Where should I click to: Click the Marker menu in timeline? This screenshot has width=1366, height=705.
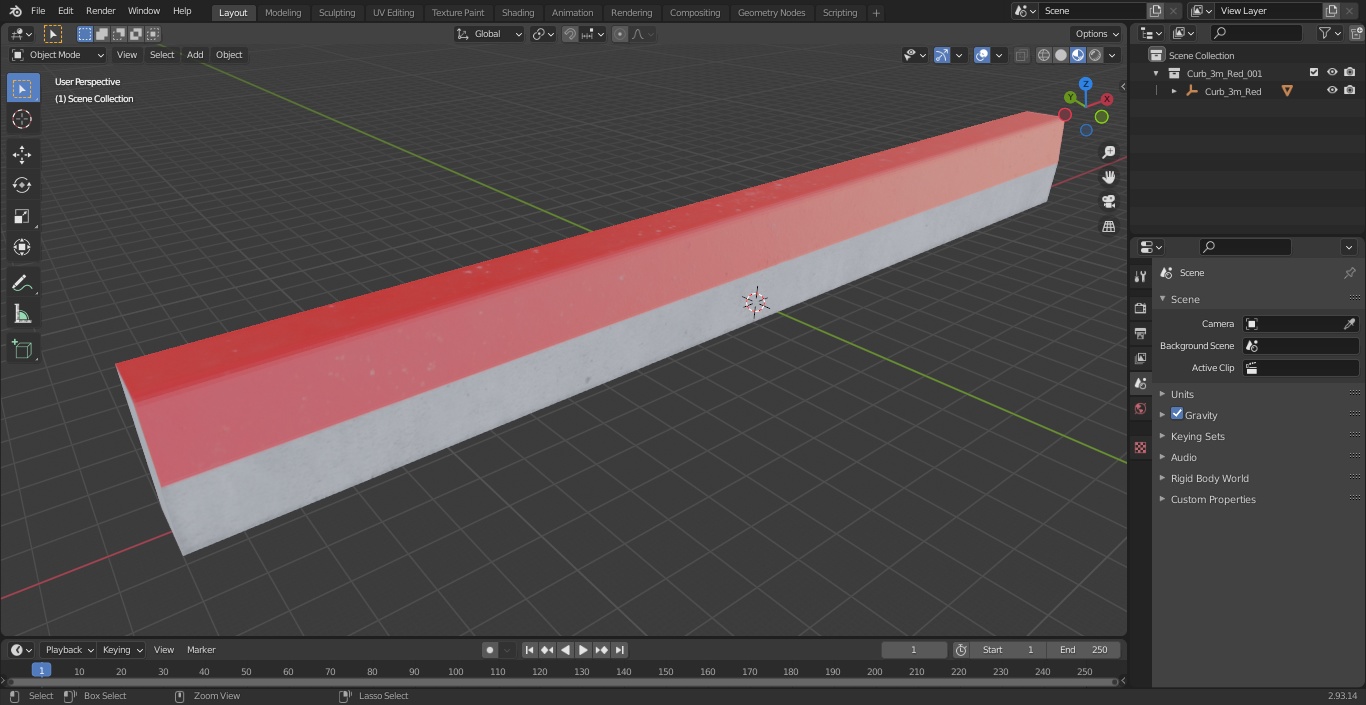point(201,650)
